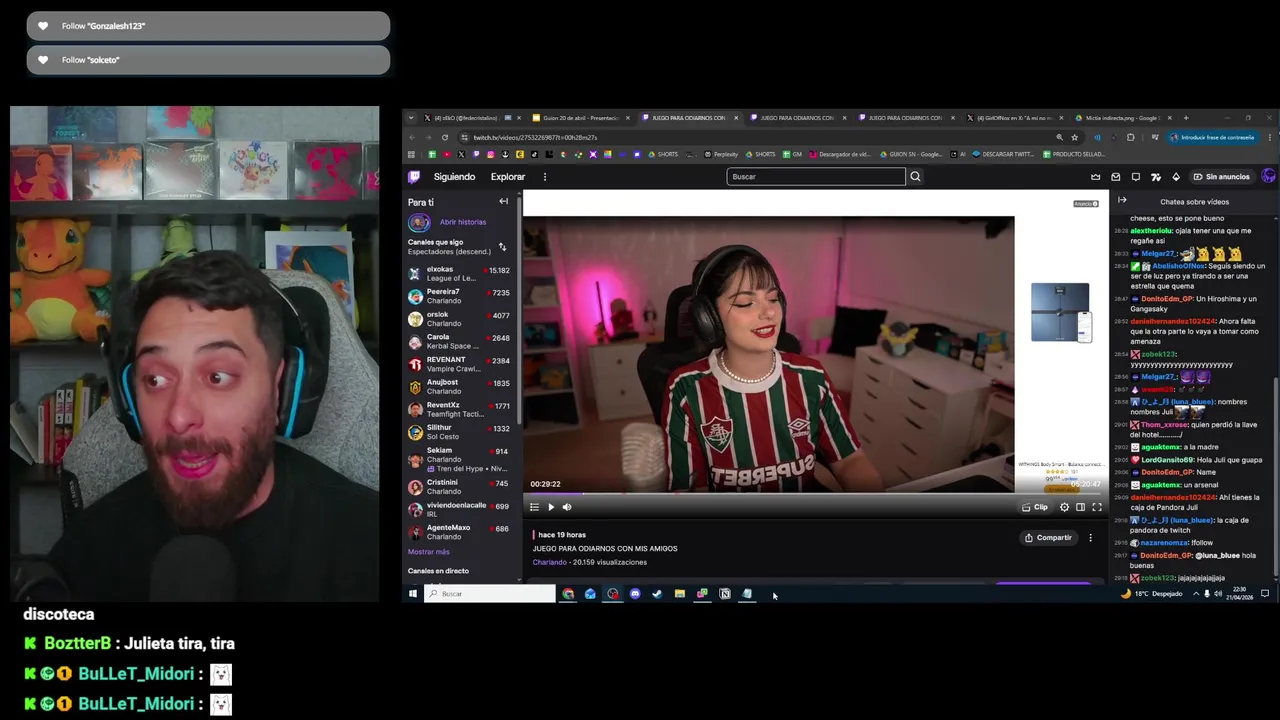Open the elxokas channel
1280x720 pixels.
(459, 274)
